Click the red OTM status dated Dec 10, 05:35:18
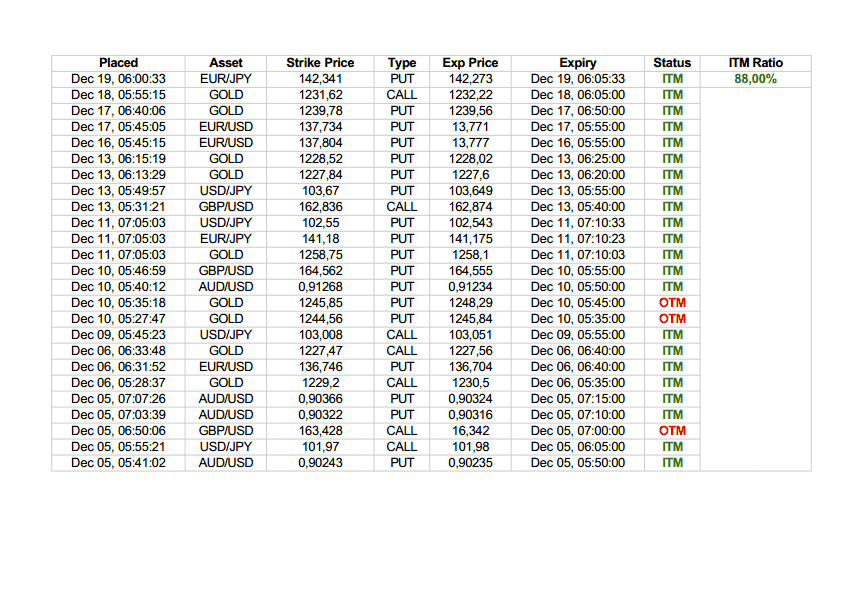Screen dimensions: 863x611 coord(671,302)
